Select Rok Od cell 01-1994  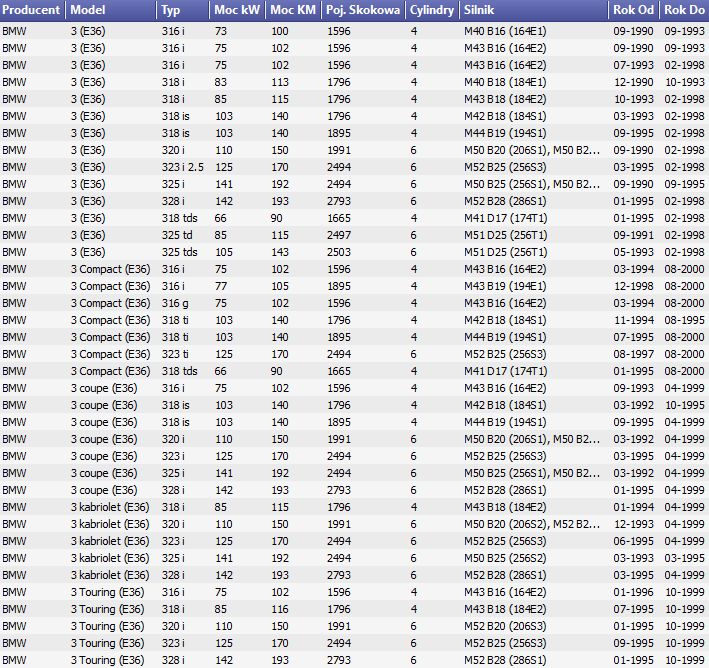tap(633, 507)
